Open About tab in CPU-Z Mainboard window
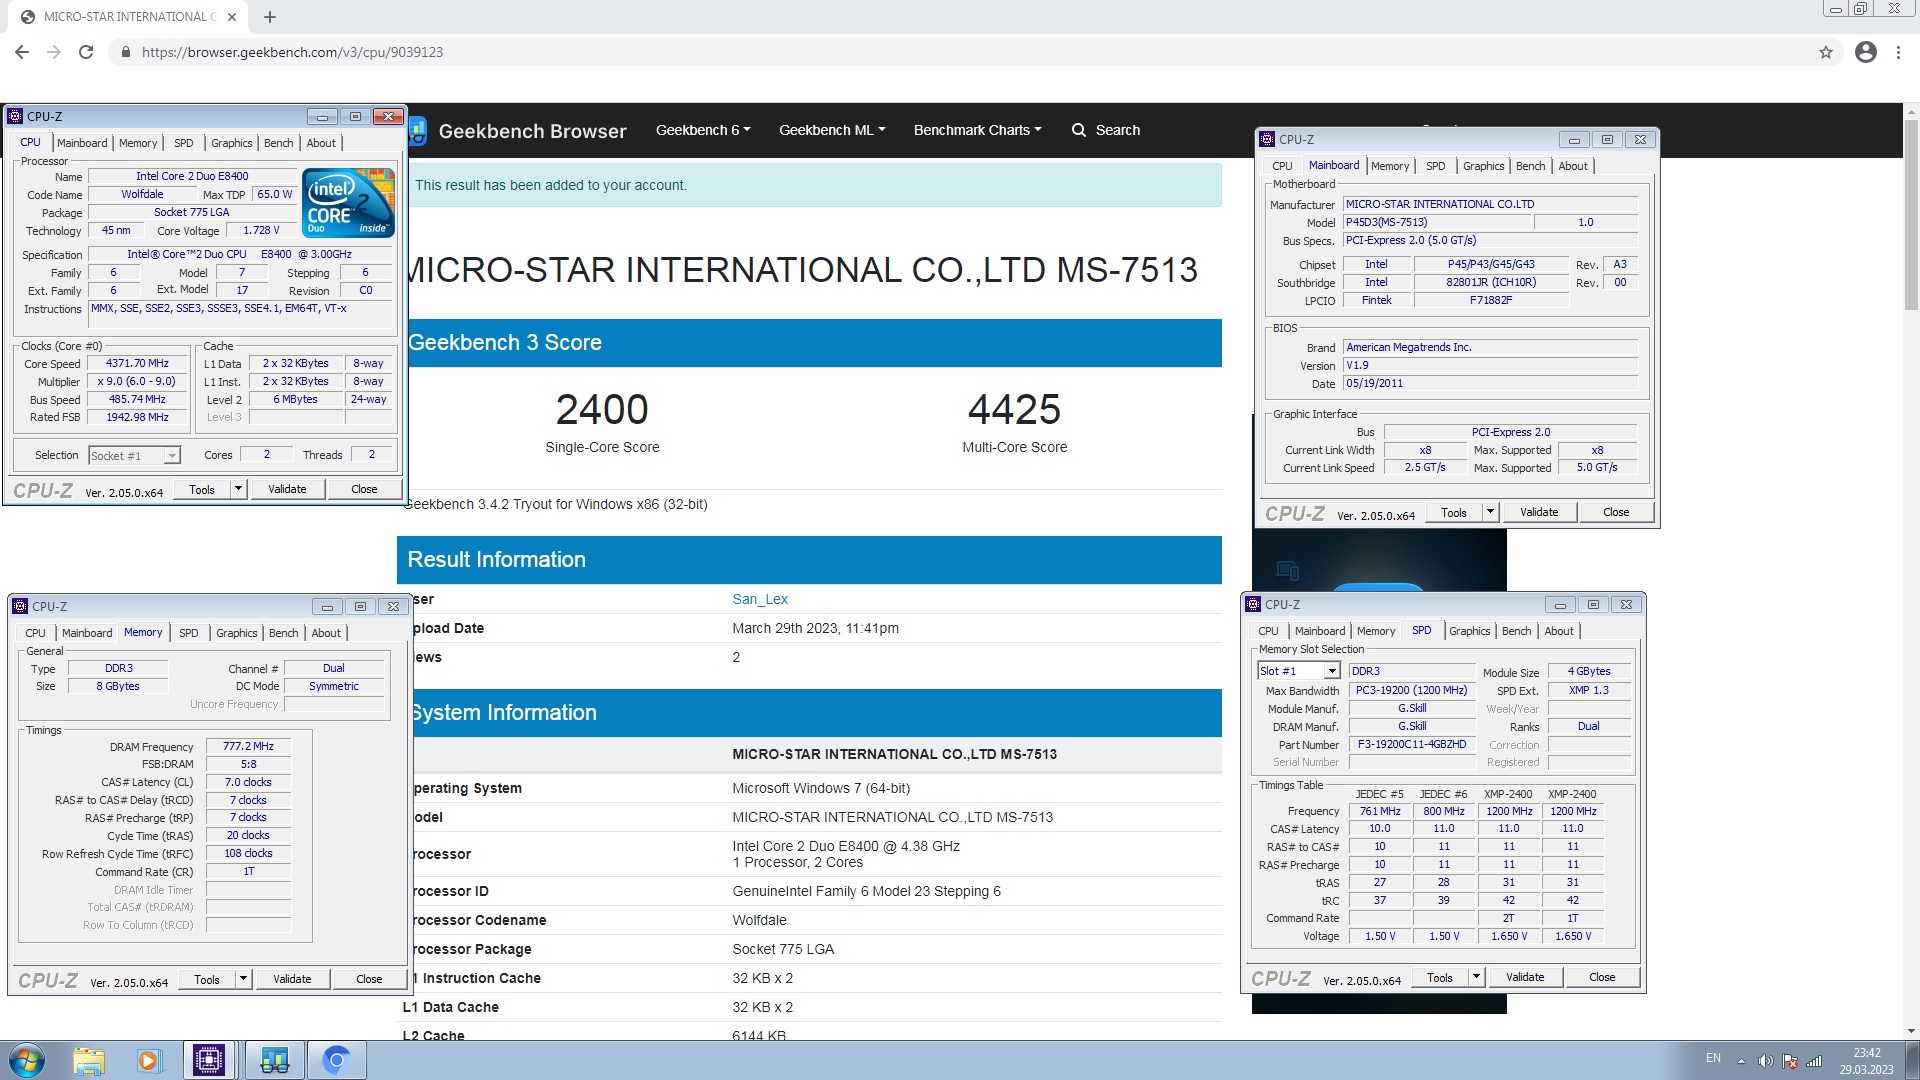The height and width of the screenshot is (1080, 1920). [1573, 166]
